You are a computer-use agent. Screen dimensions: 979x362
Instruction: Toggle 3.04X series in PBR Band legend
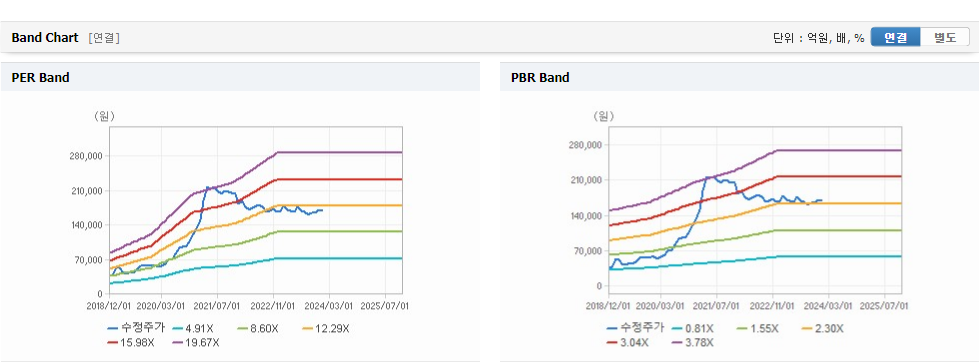click(x=629, y=342)
